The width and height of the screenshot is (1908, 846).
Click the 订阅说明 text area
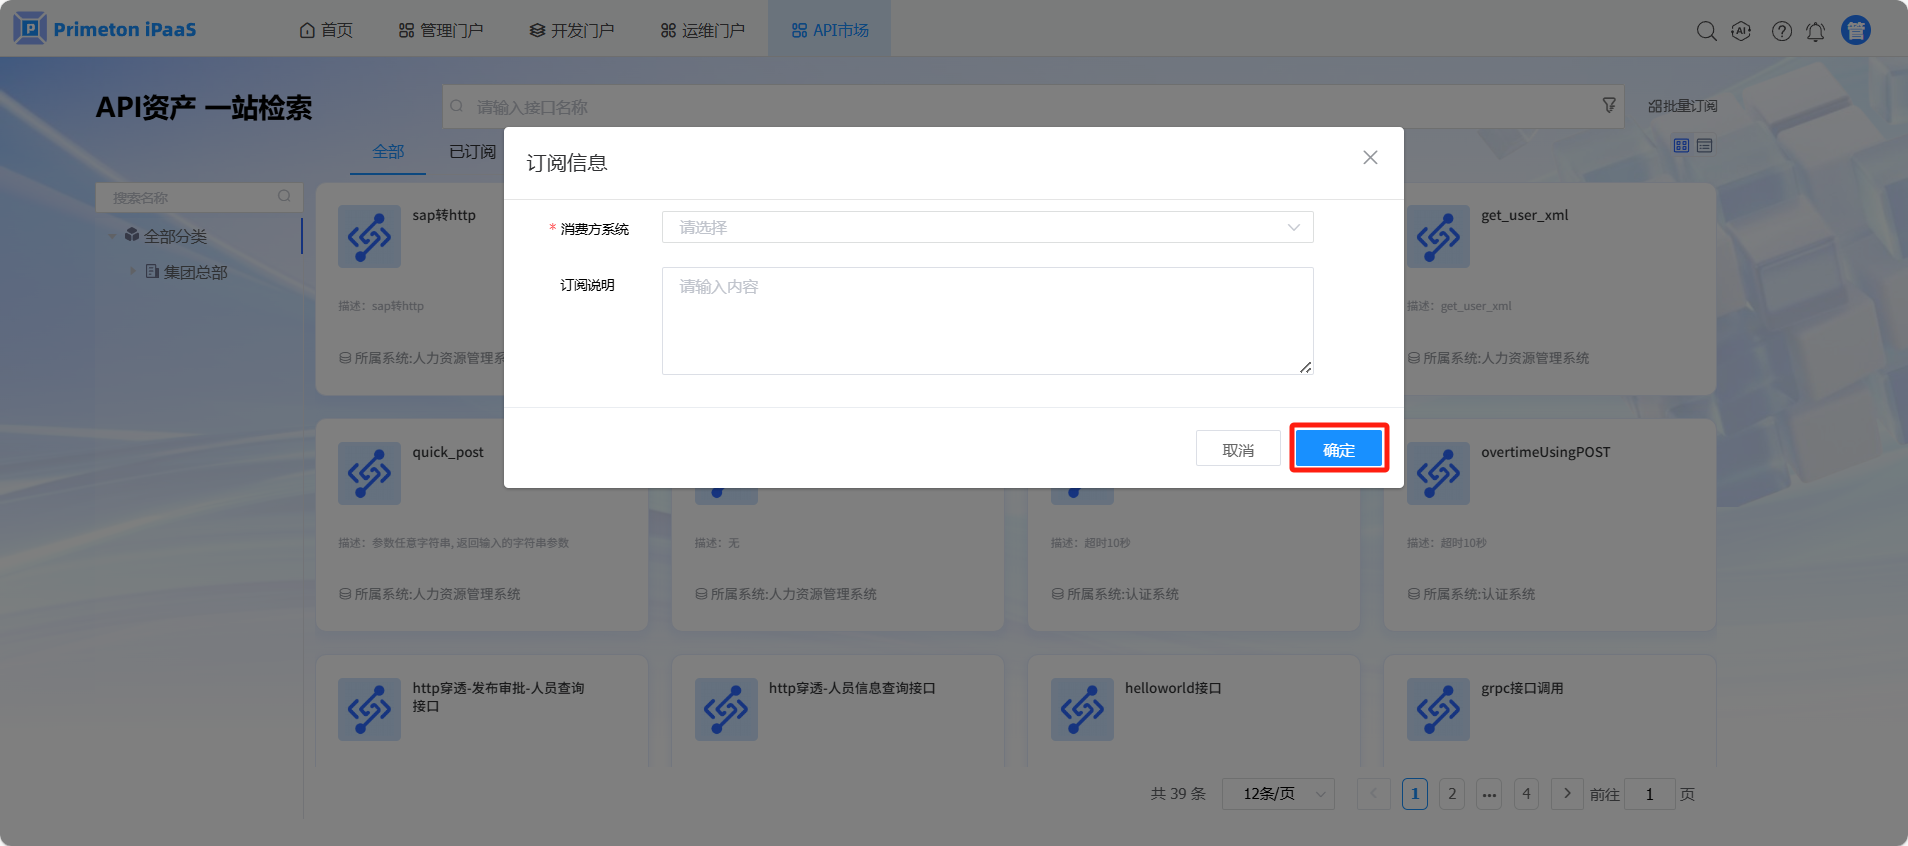point(987,320)
